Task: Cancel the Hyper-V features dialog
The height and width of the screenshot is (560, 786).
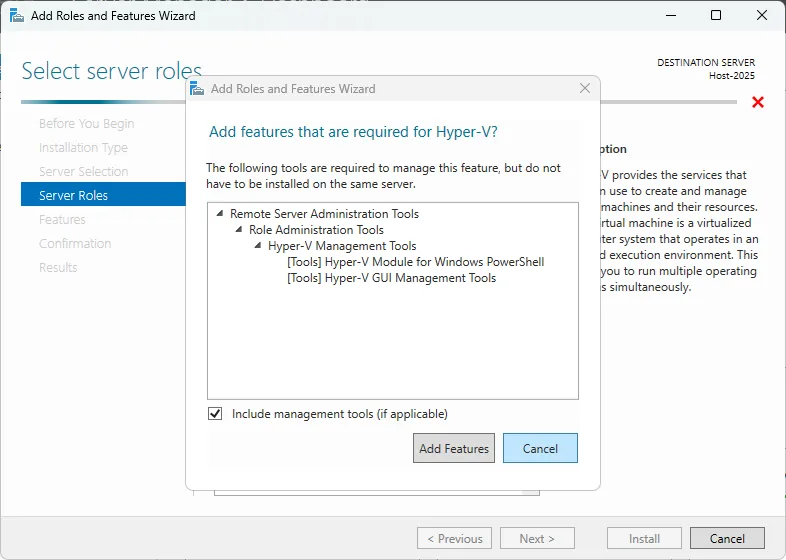Action: click(x=540, y=448)
